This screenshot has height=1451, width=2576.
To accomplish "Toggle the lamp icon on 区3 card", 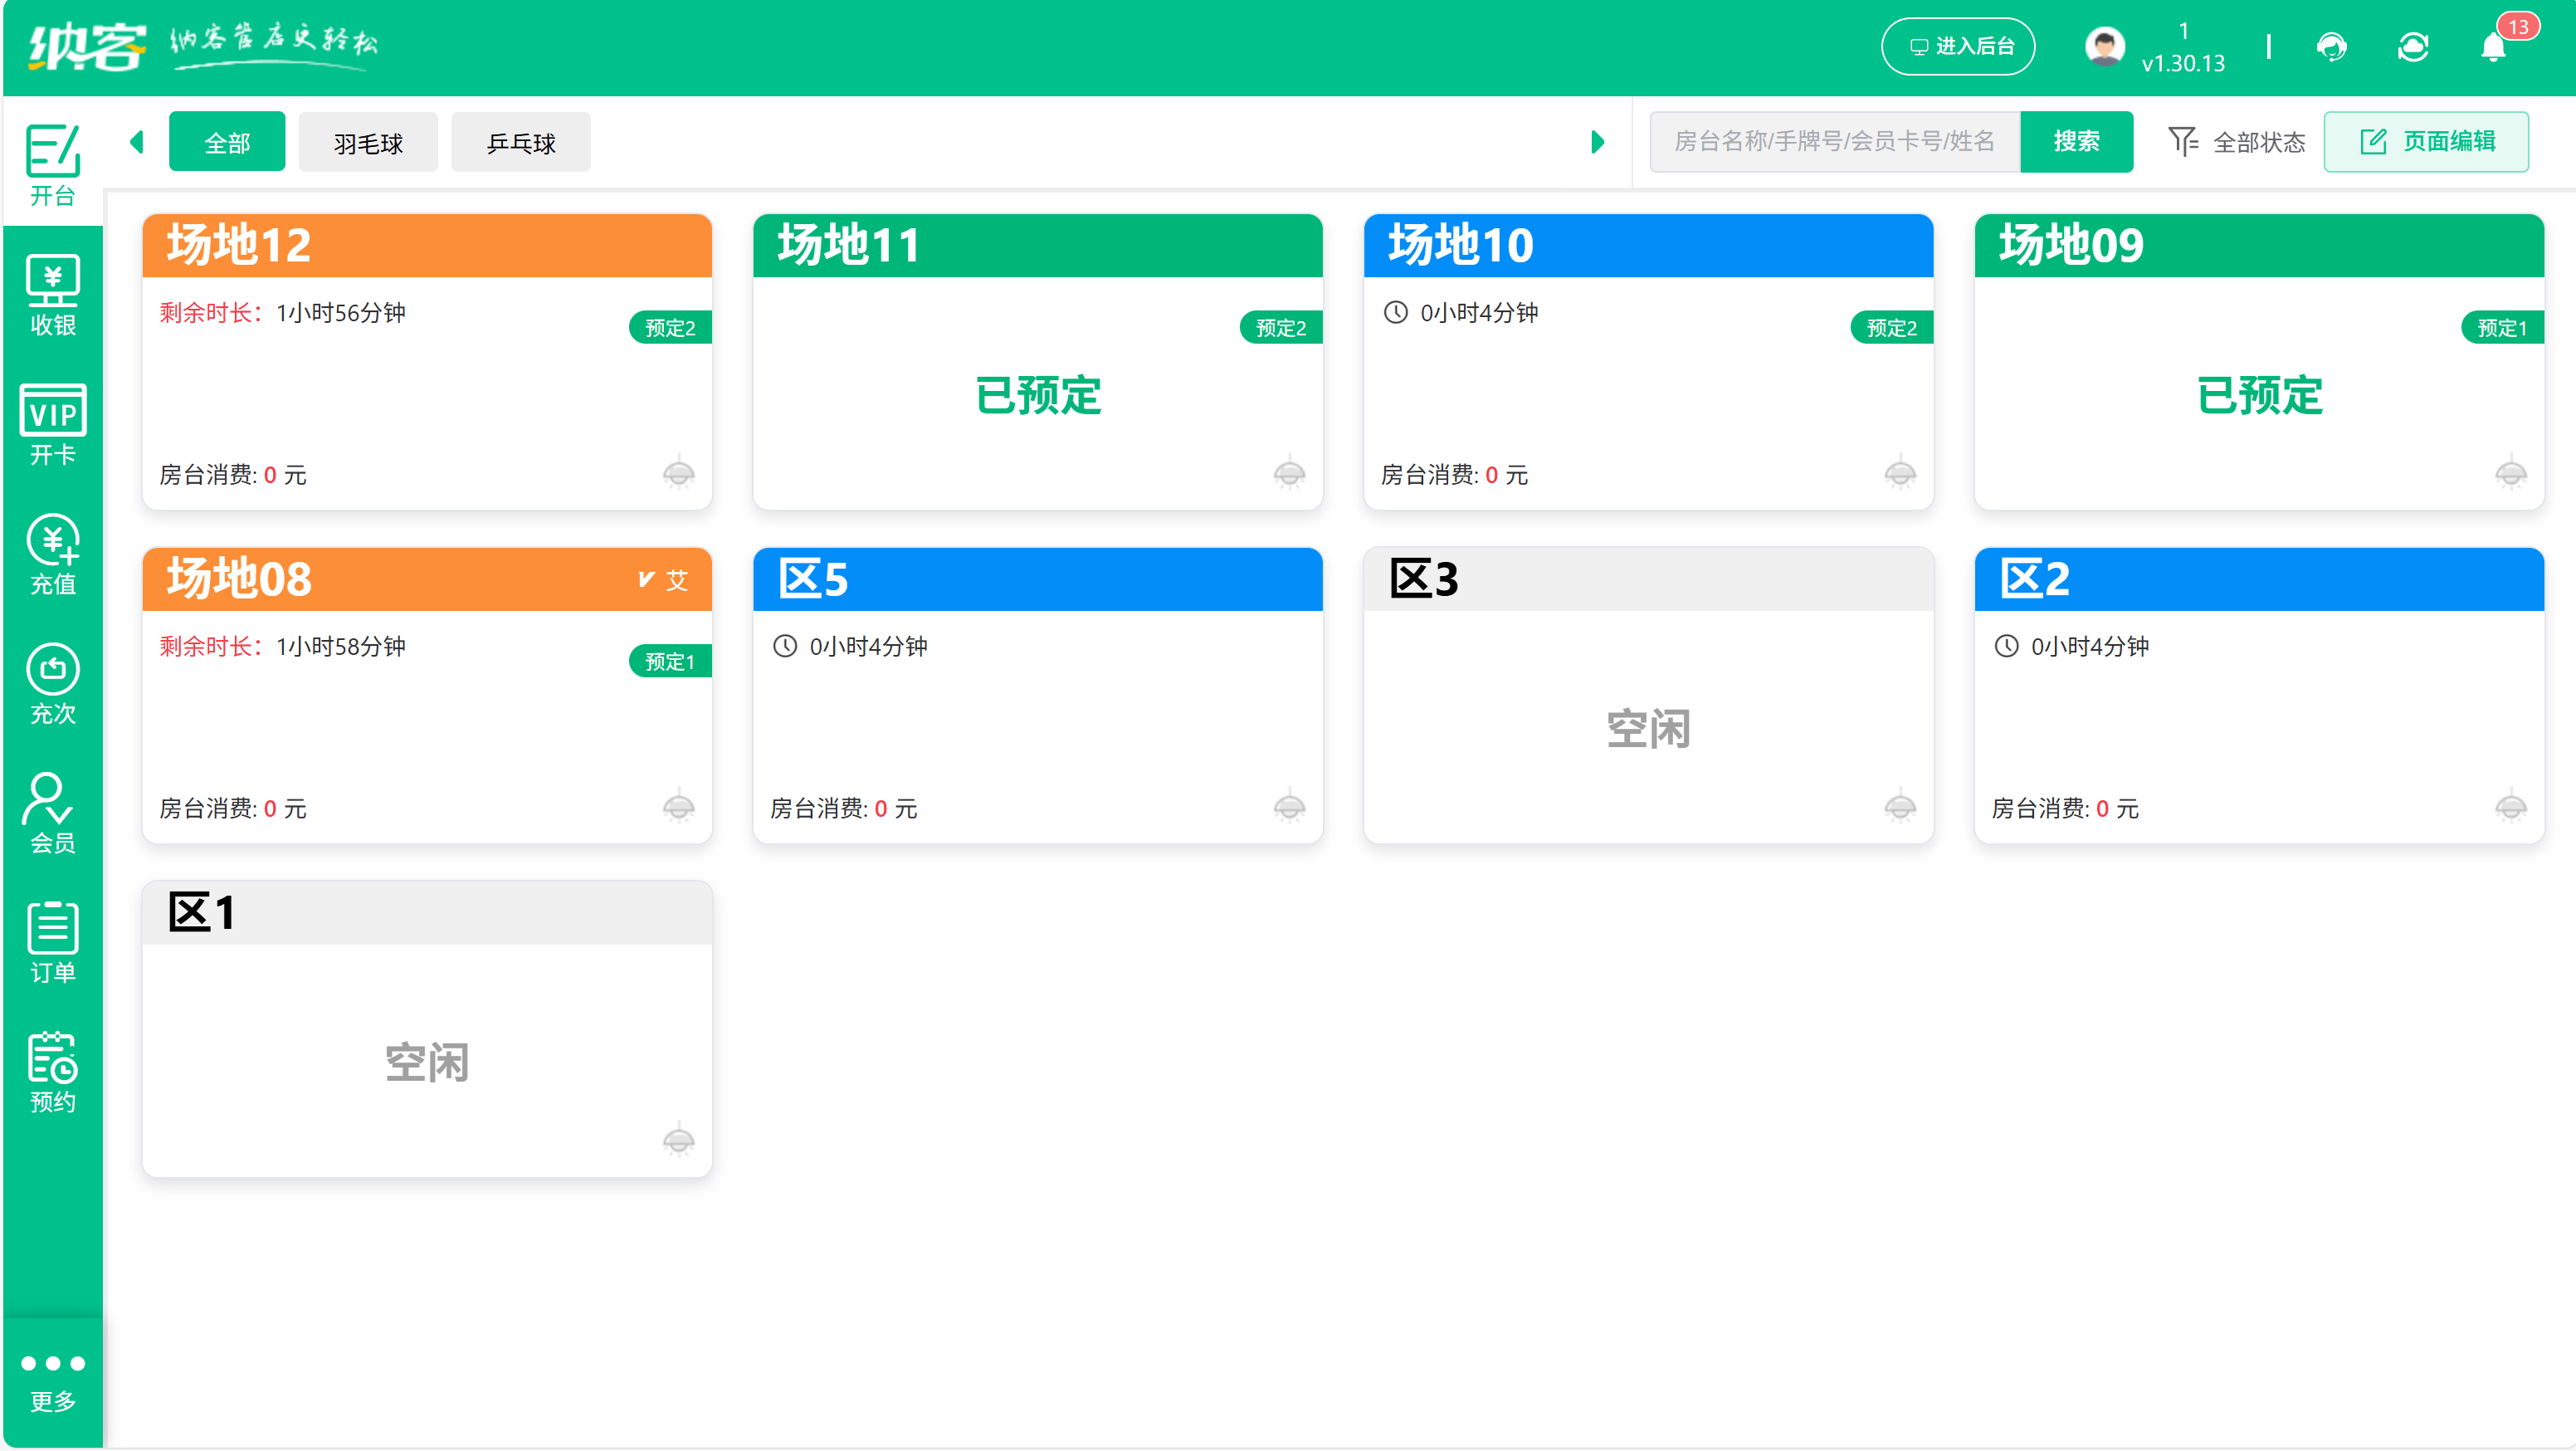I will click(1900, 806).
